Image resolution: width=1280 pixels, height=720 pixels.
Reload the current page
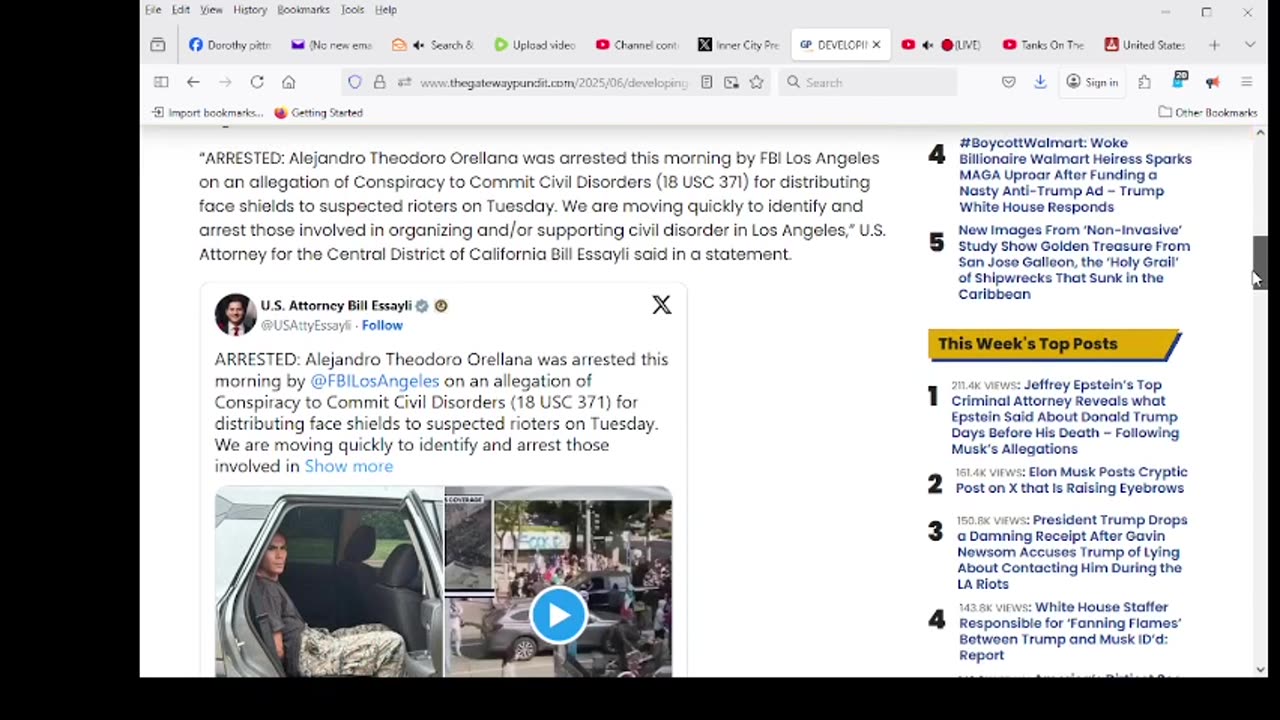click(257, 82)
